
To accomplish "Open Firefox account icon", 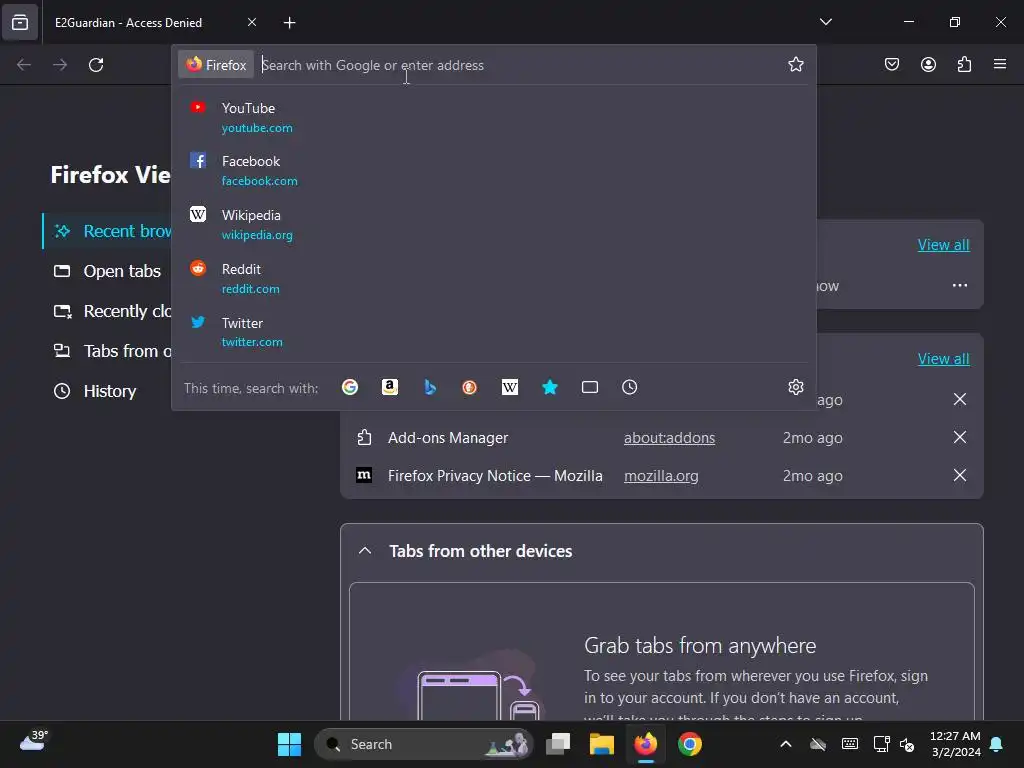I will click(x=928, y=65).
